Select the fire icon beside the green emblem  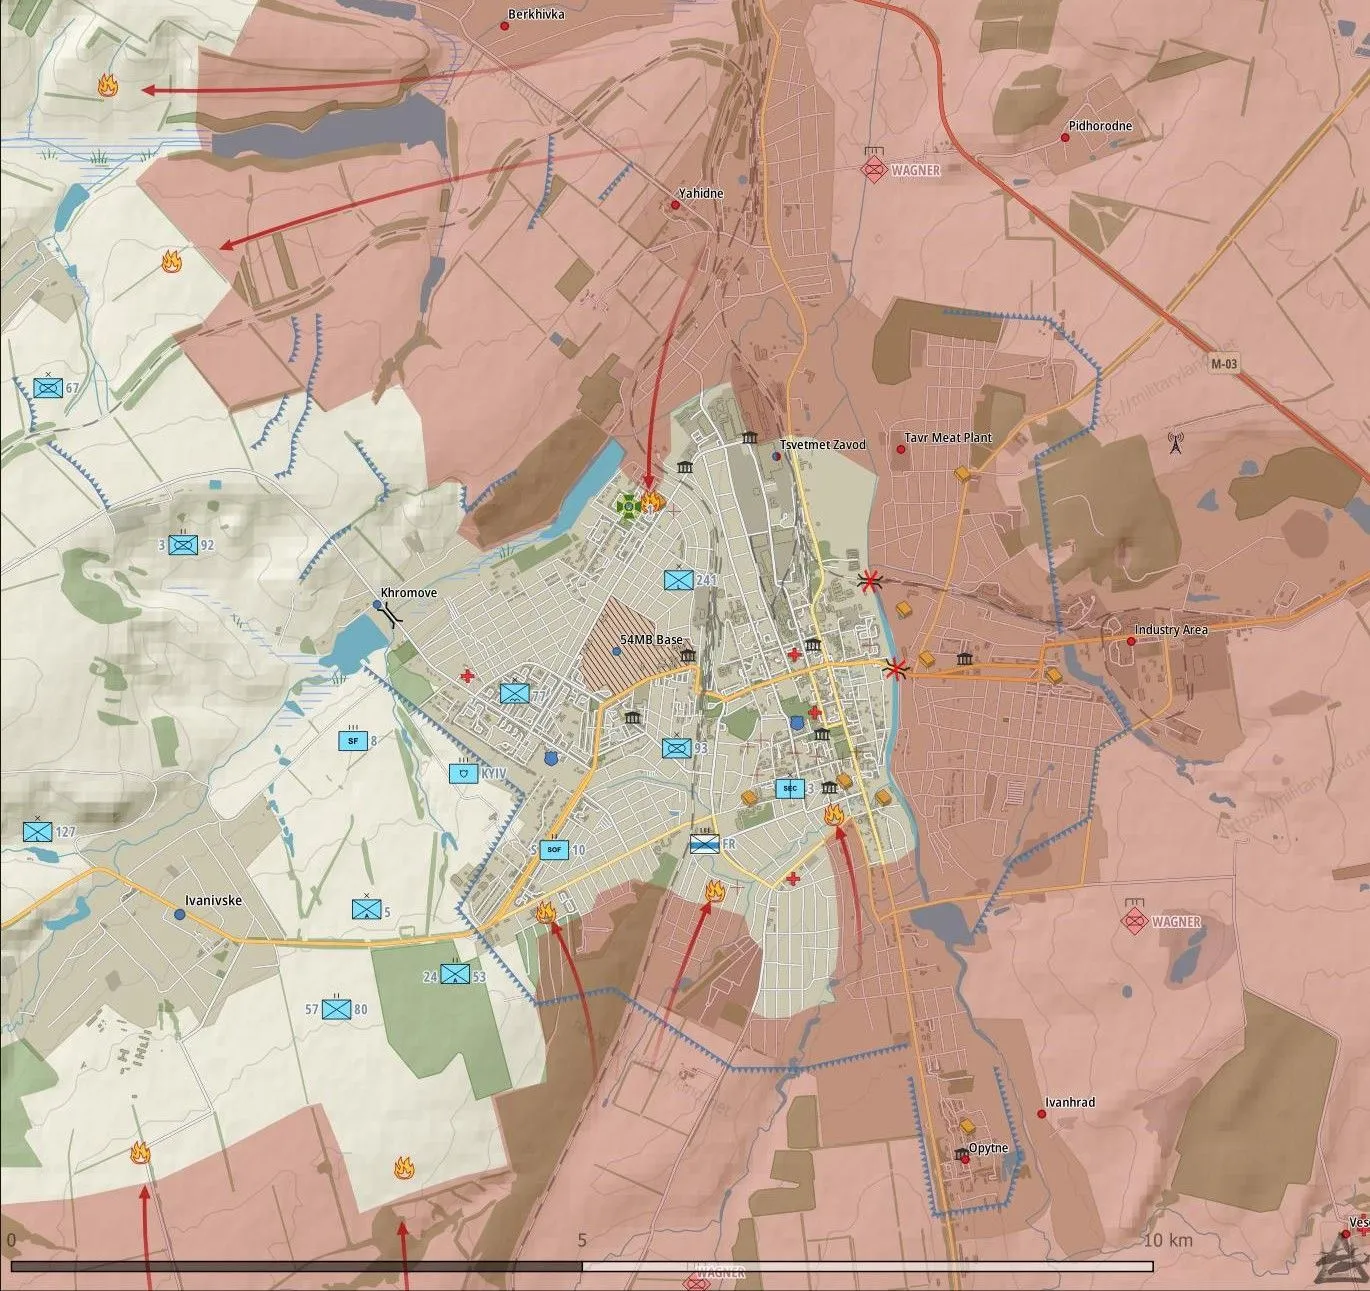[x=652, y=500]
